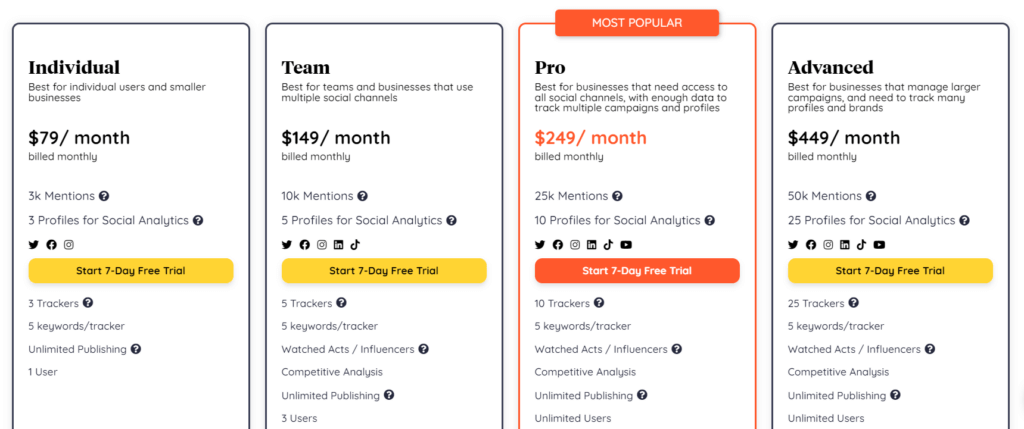Click the YouTube icon in the Pro plan
Screen dimensions: 1024x429
(x=626, y=245)
